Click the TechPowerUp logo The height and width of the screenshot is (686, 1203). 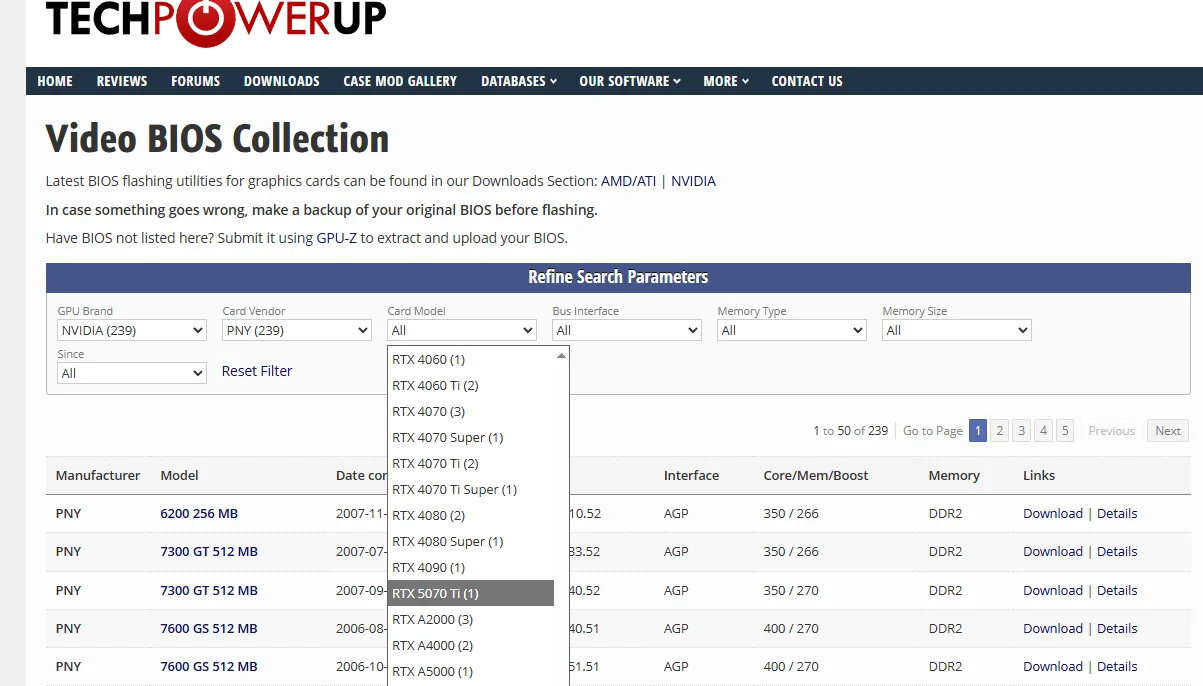click(215, 22)
